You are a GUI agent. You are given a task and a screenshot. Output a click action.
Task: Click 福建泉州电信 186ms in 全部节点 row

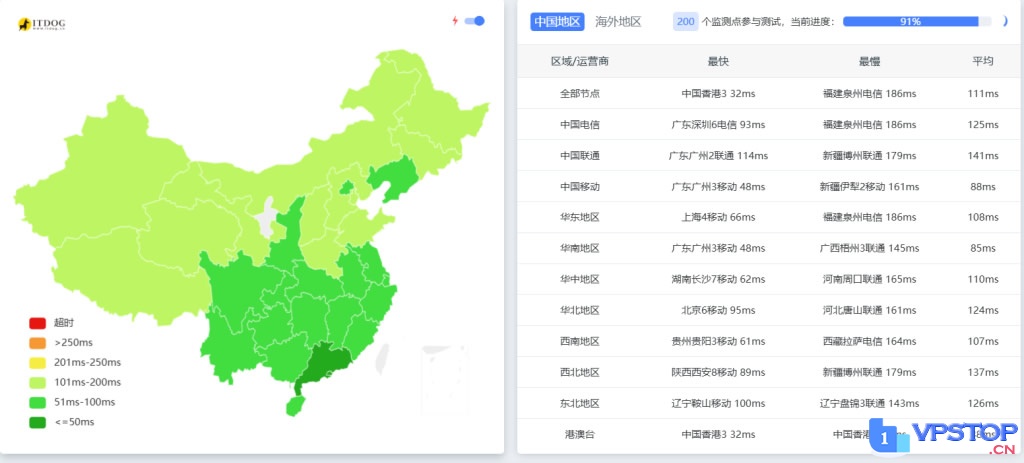point(870,93)
